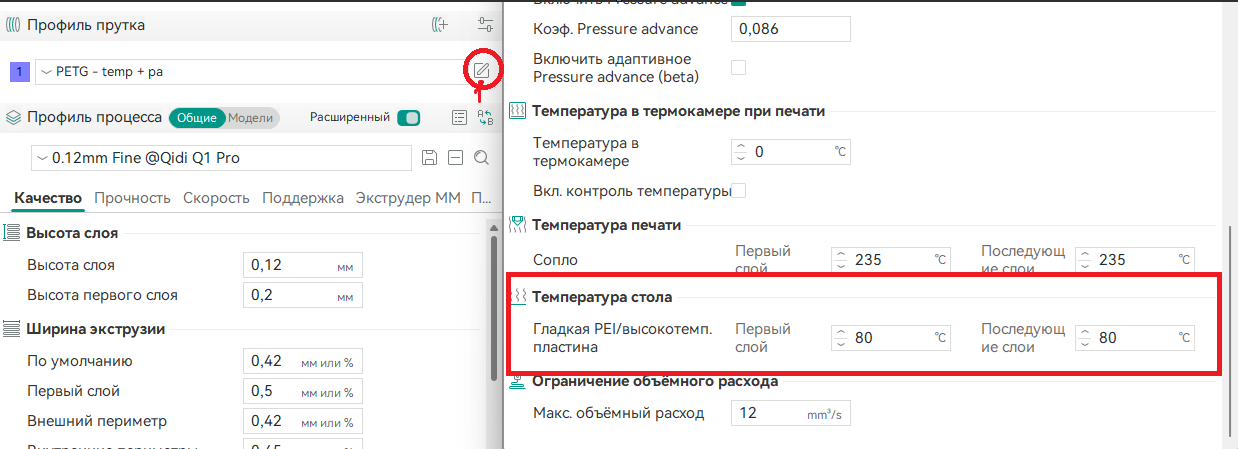Click the layers icon beside Профиль процесса
The height and width of the screenshot is (449, 1238).
point(13,117)
